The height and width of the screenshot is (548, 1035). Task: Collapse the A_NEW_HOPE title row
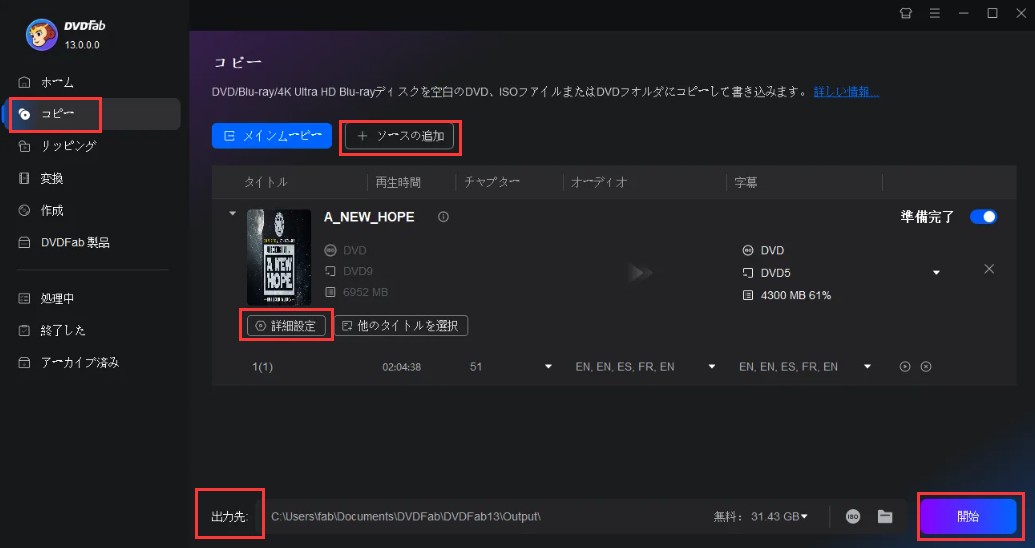coord(232,214)
